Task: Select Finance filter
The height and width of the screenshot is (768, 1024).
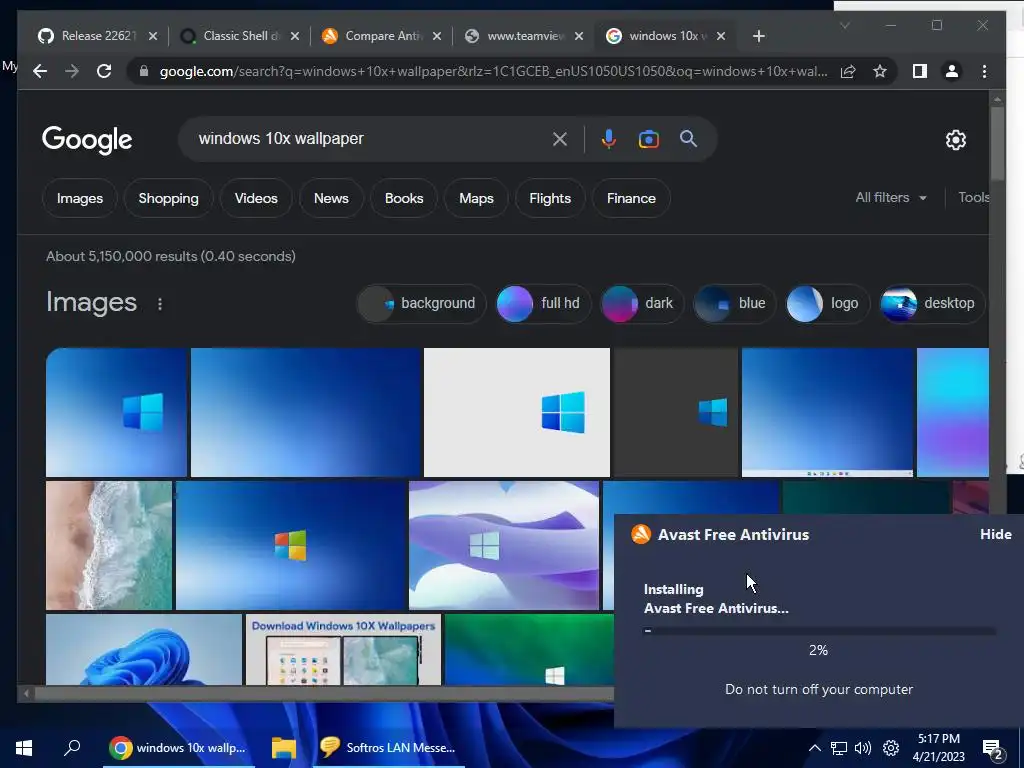Action: pyautogui.click(x=631, y=198)
